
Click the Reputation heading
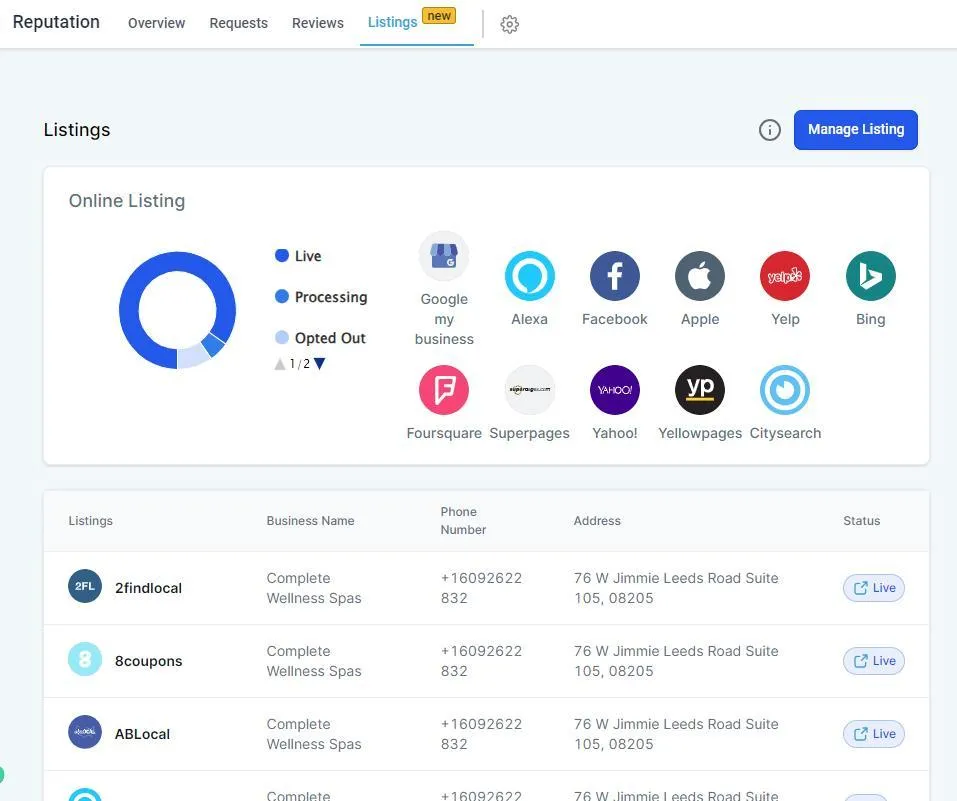tap(56, 22)
